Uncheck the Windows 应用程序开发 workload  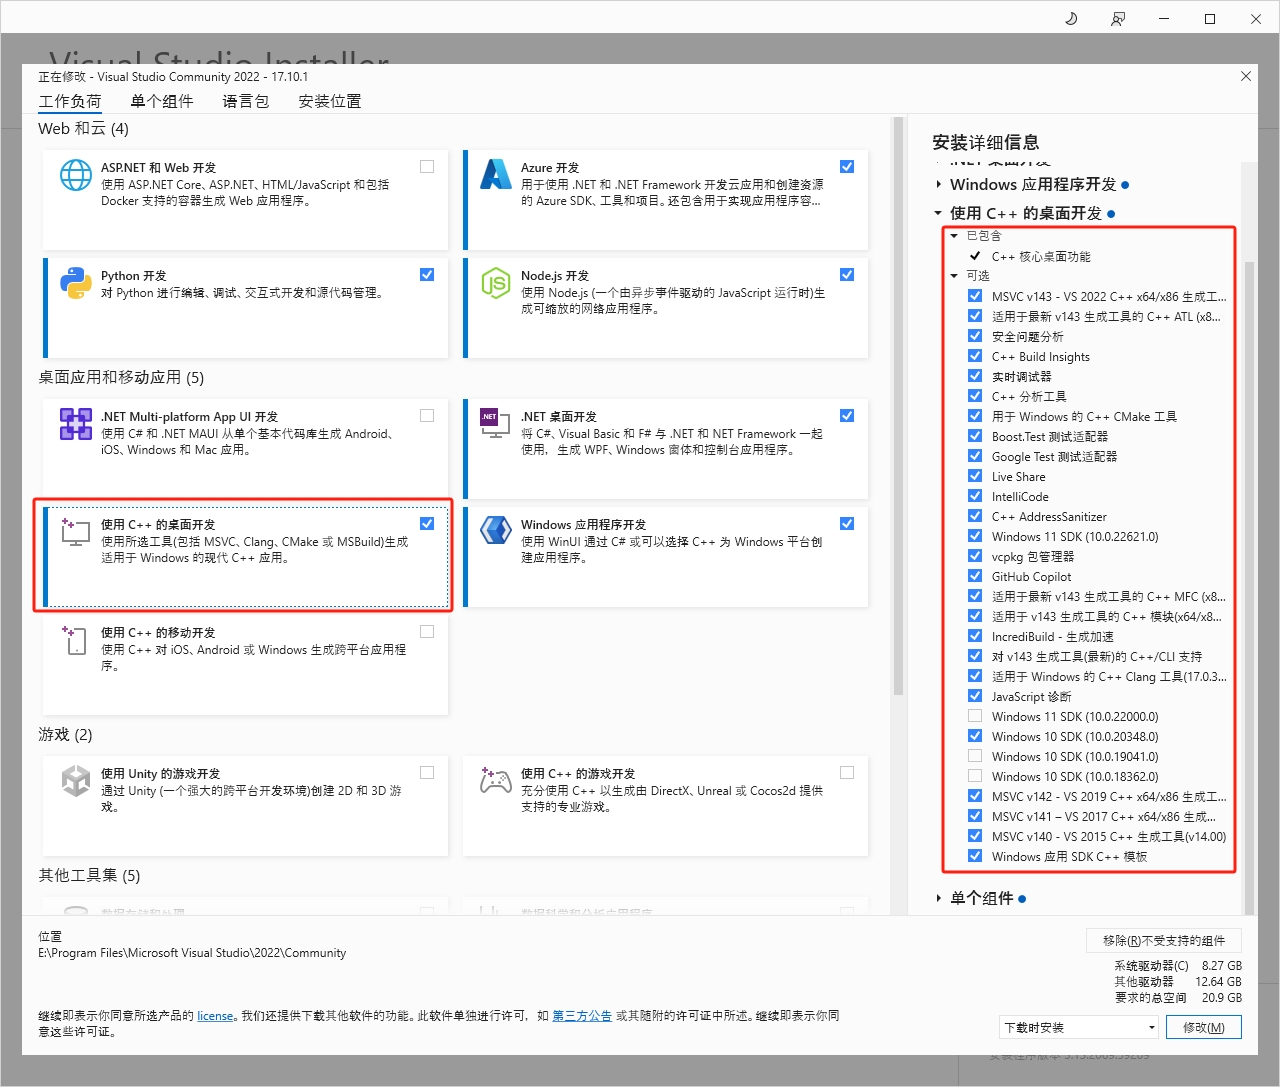pyautogui.click(x=847, y=523)
